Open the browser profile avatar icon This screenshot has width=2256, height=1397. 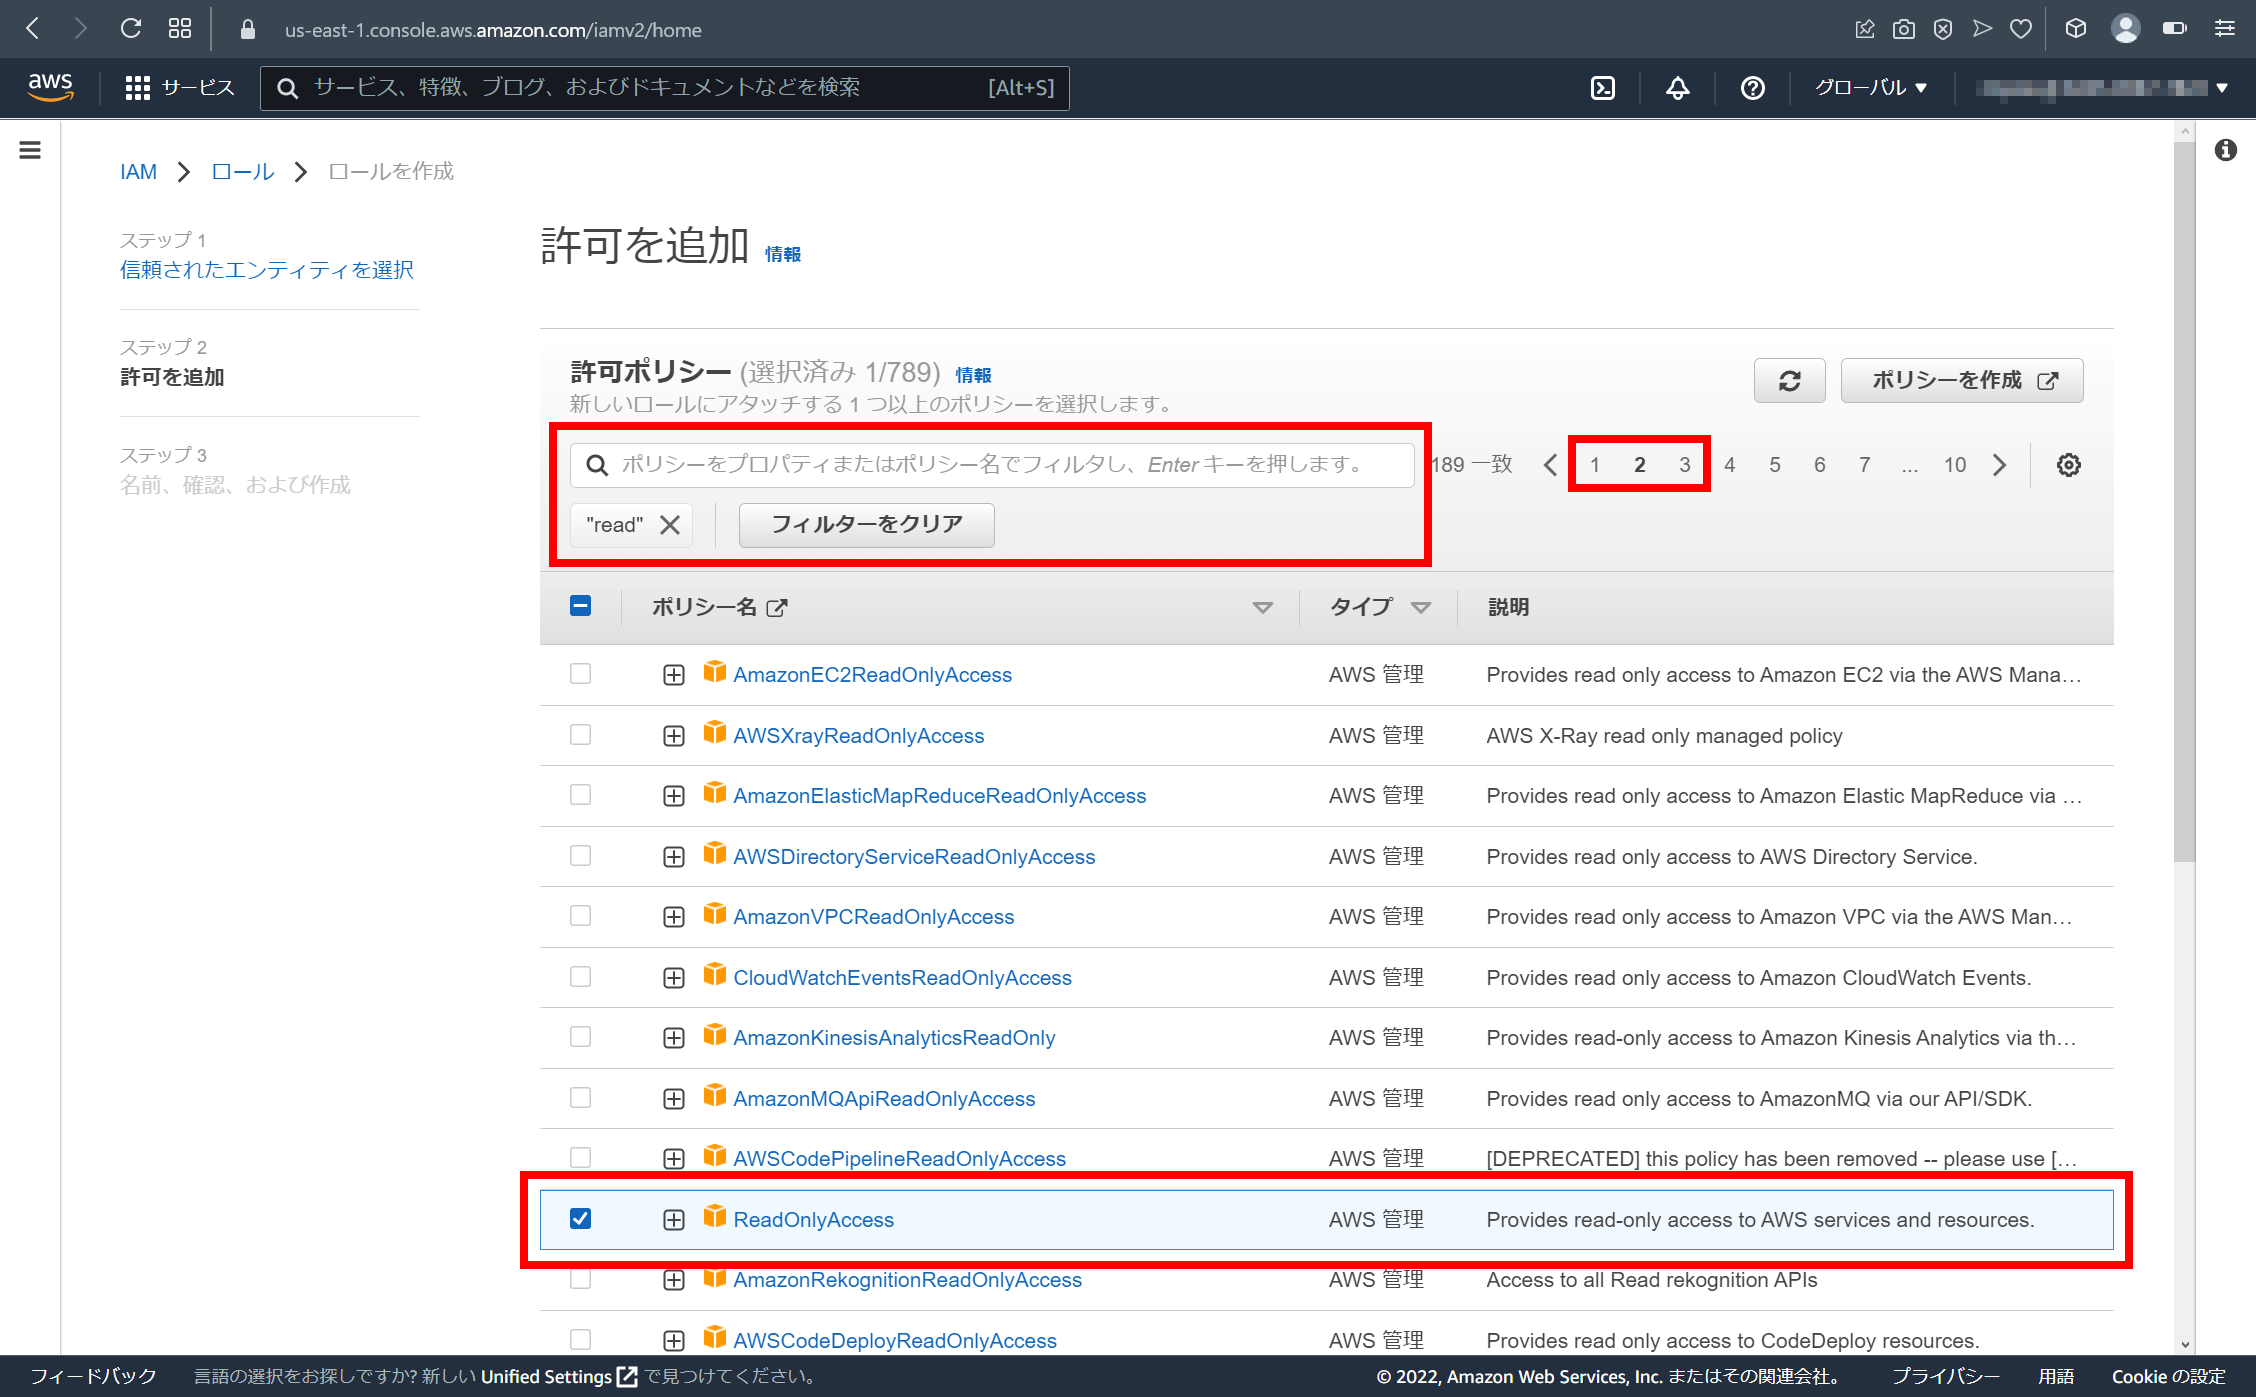(2125, 29)
